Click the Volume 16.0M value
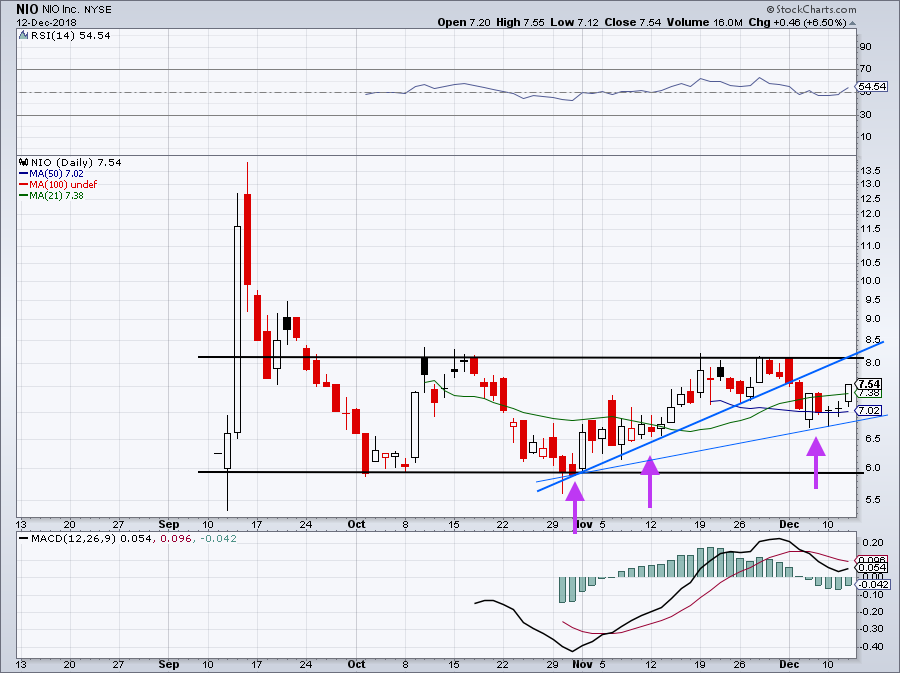 click(705, 22)
